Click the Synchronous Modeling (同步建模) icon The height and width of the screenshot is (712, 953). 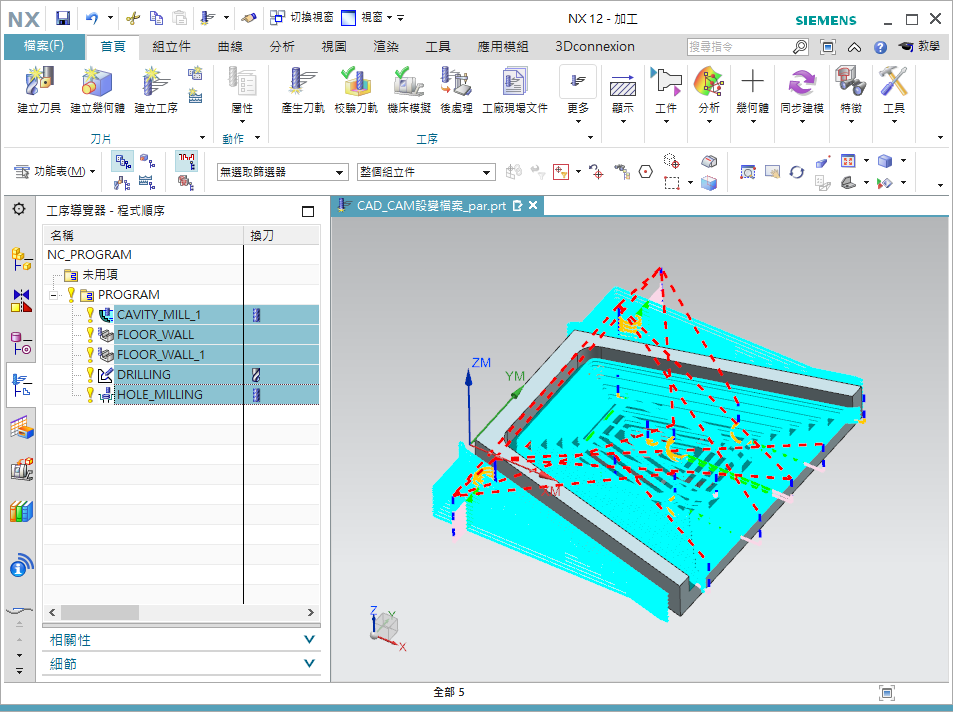802,81
